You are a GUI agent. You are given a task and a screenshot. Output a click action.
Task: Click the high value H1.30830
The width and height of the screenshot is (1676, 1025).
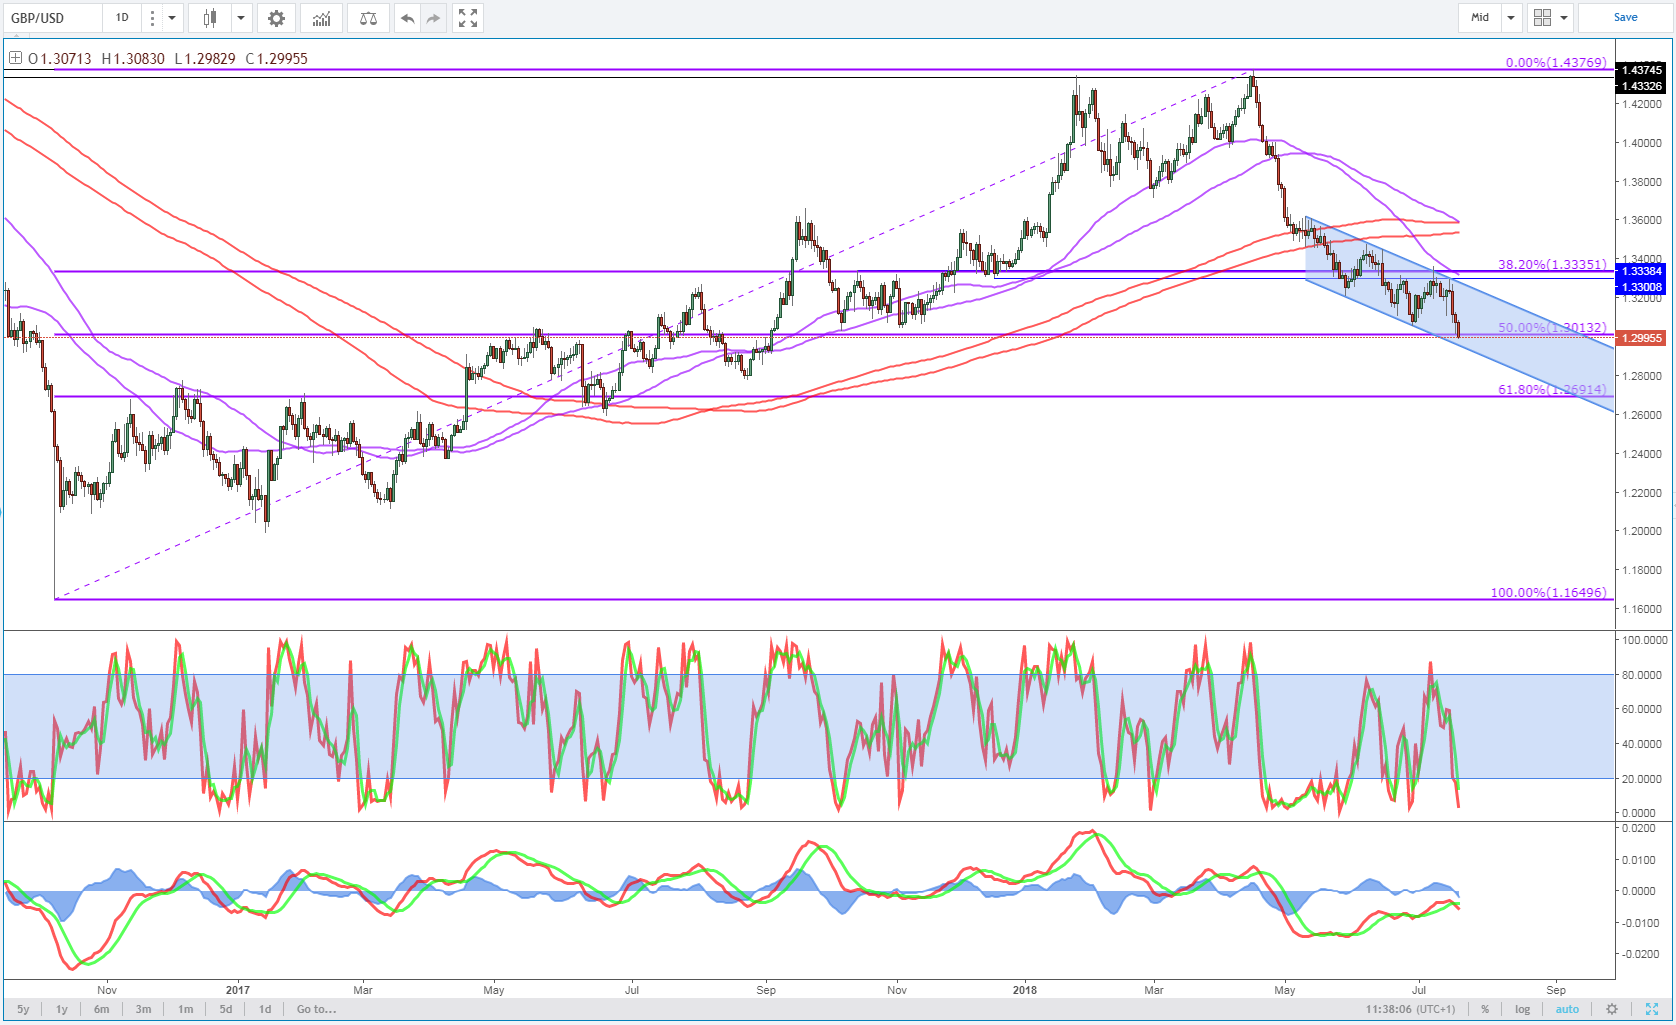pos(133,58)
